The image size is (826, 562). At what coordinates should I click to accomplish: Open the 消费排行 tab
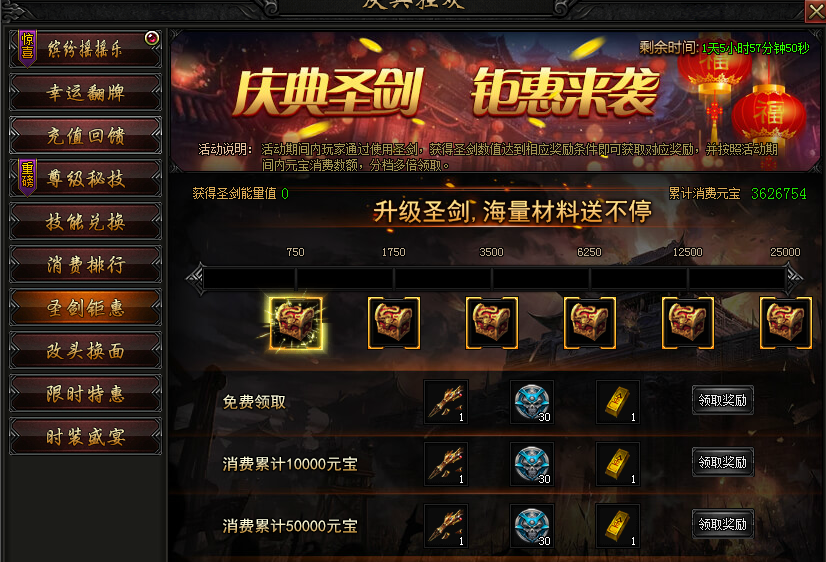point(85,264)
